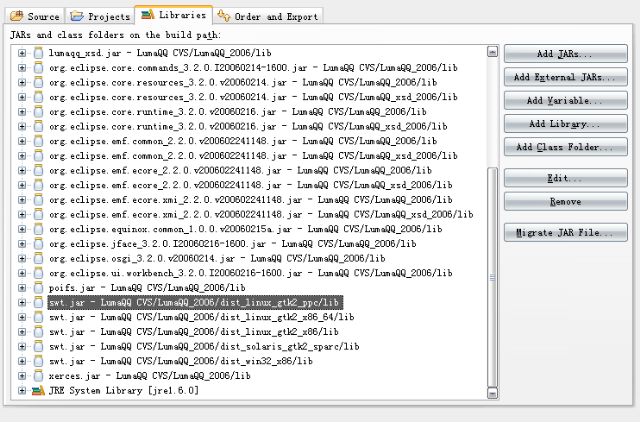Expand the org.eclipse.osgi jar node

point(22,259)
